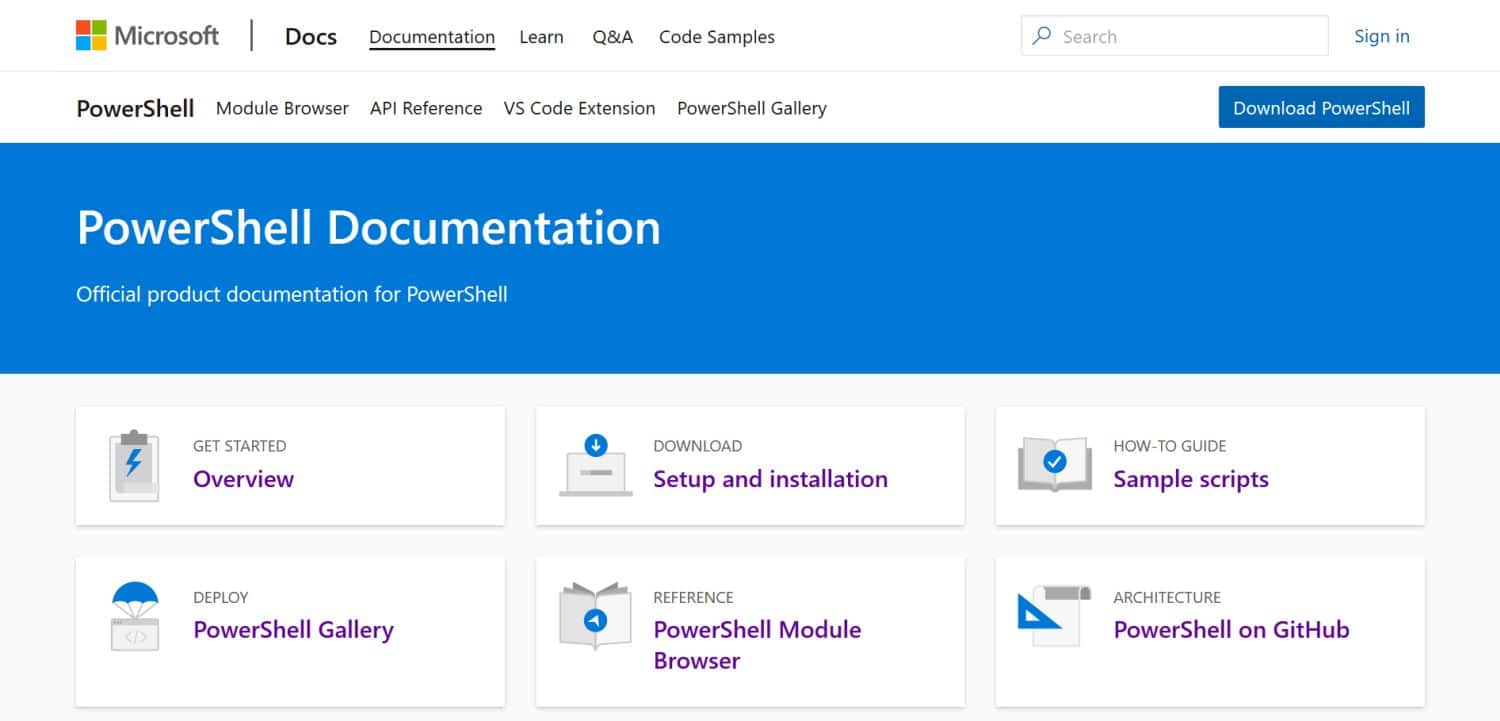Image resolution: width=1500 pixels, height=721 pixels.
Task: Open the API Reference link
Action: (x=426, y=108)
